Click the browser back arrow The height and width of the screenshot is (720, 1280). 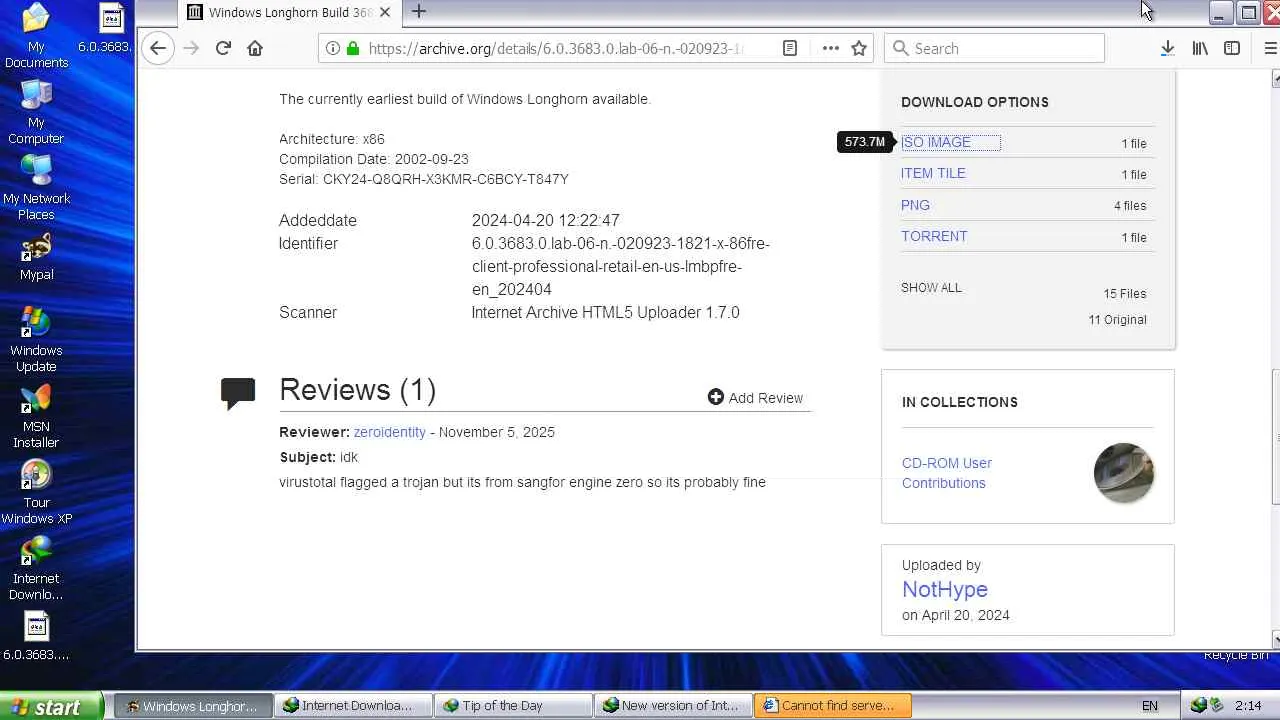157,48
